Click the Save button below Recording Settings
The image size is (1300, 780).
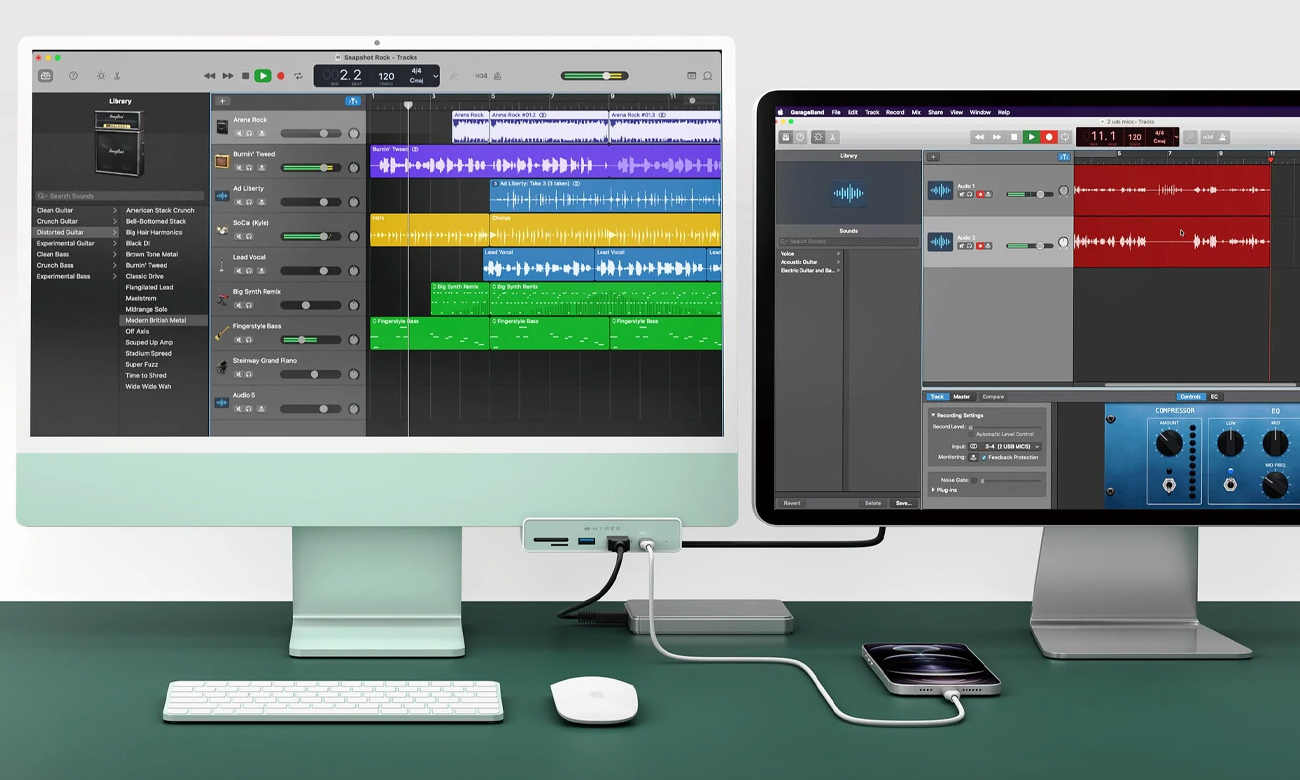click(x=904, y=503)
